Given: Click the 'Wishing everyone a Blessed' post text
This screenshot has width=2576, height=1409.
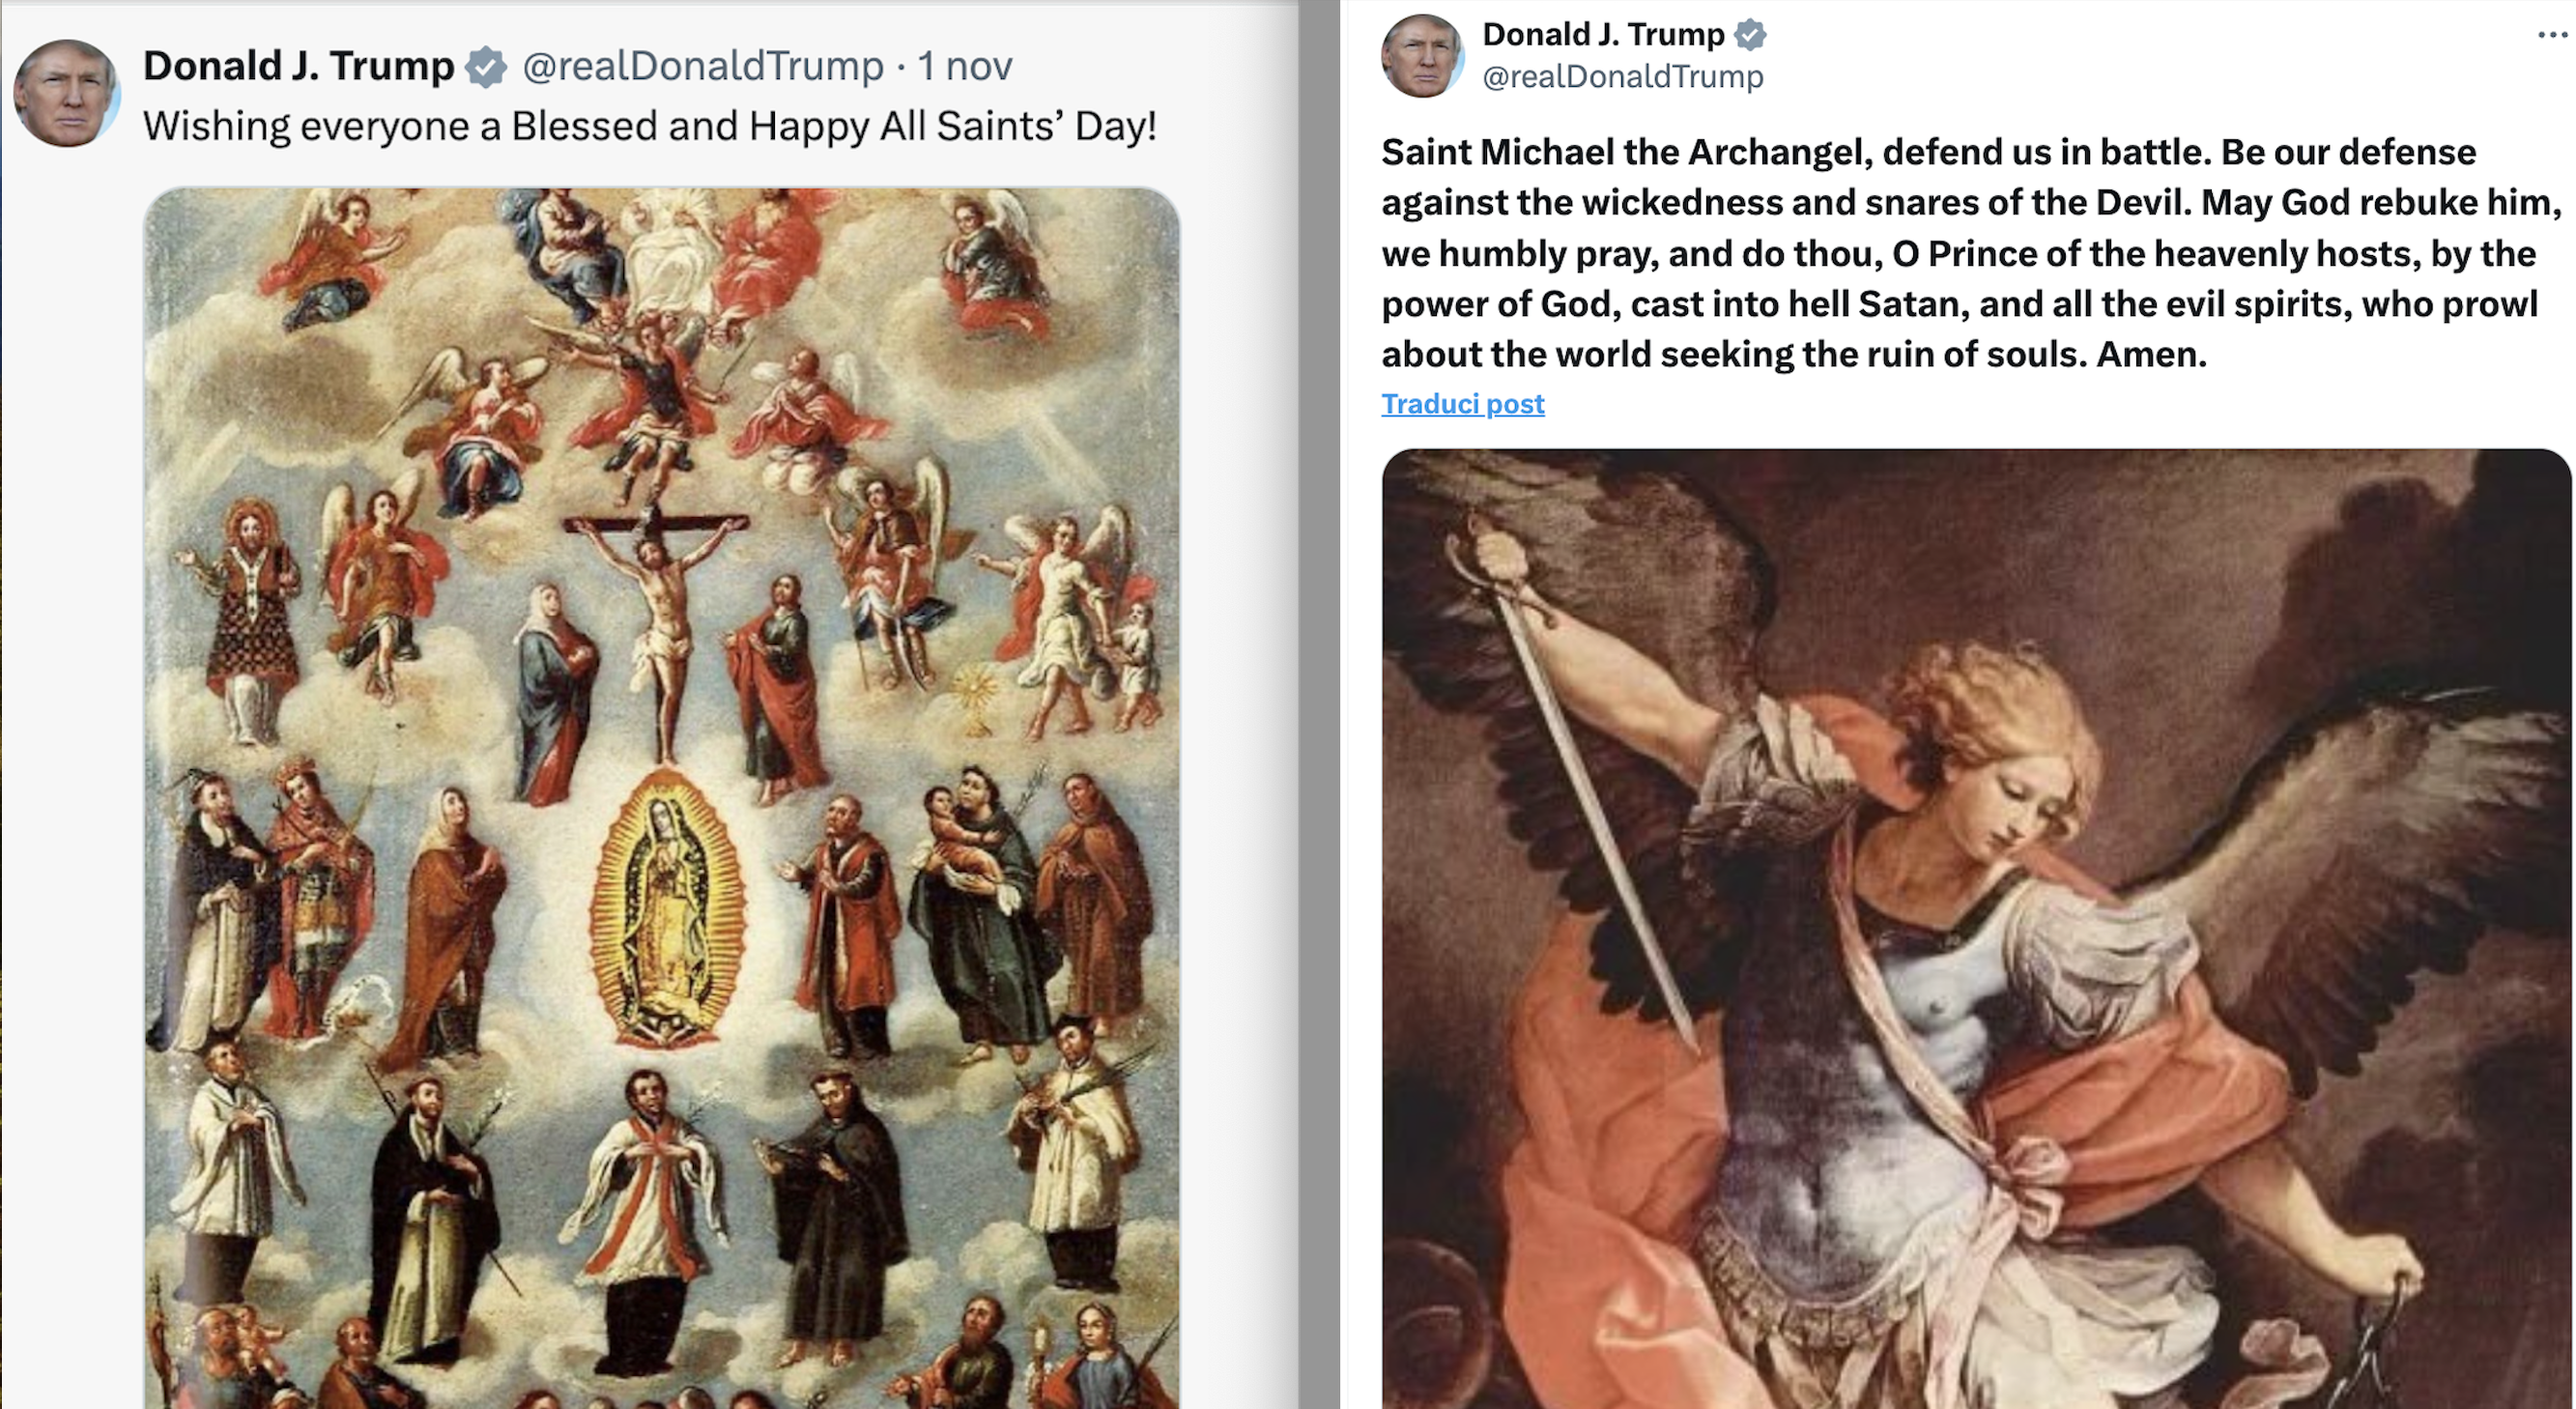Looking at the screenshot, I should pyautogui.click(x=649, y=127).
